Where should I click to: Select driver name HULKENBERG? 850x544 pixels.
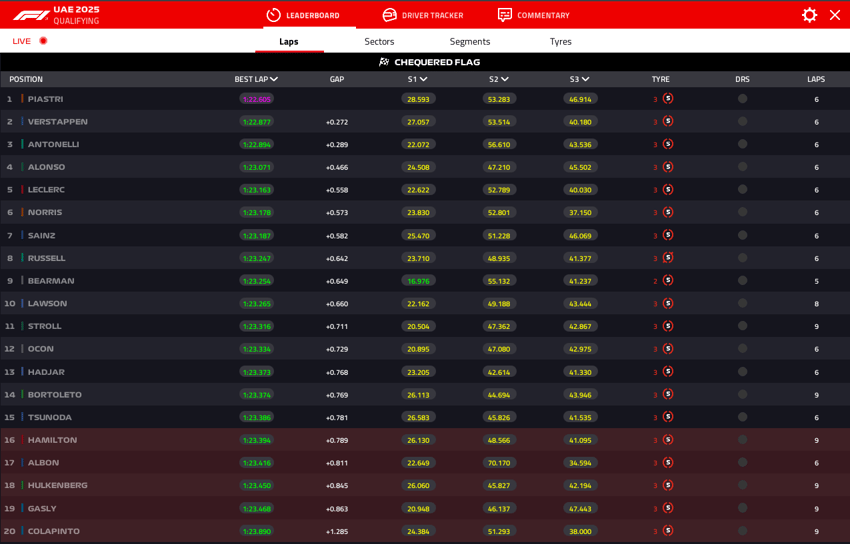tap(57, 485)
